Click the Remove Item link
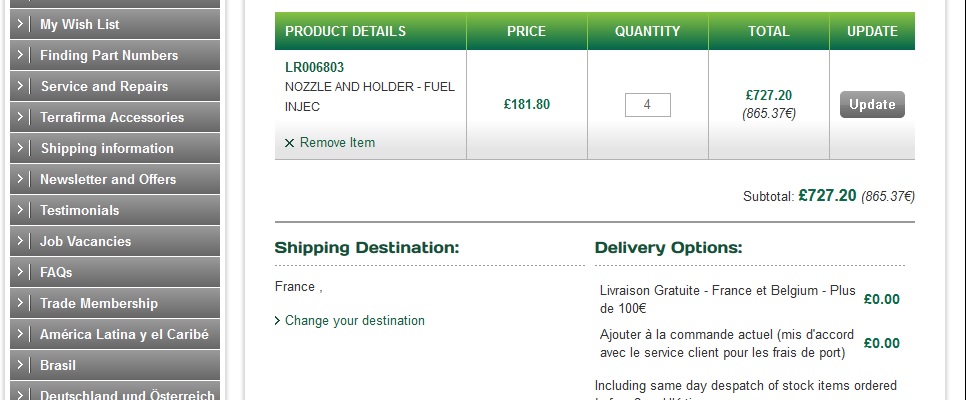The width and height of the screenshot is (966, 400). point(337,143)
